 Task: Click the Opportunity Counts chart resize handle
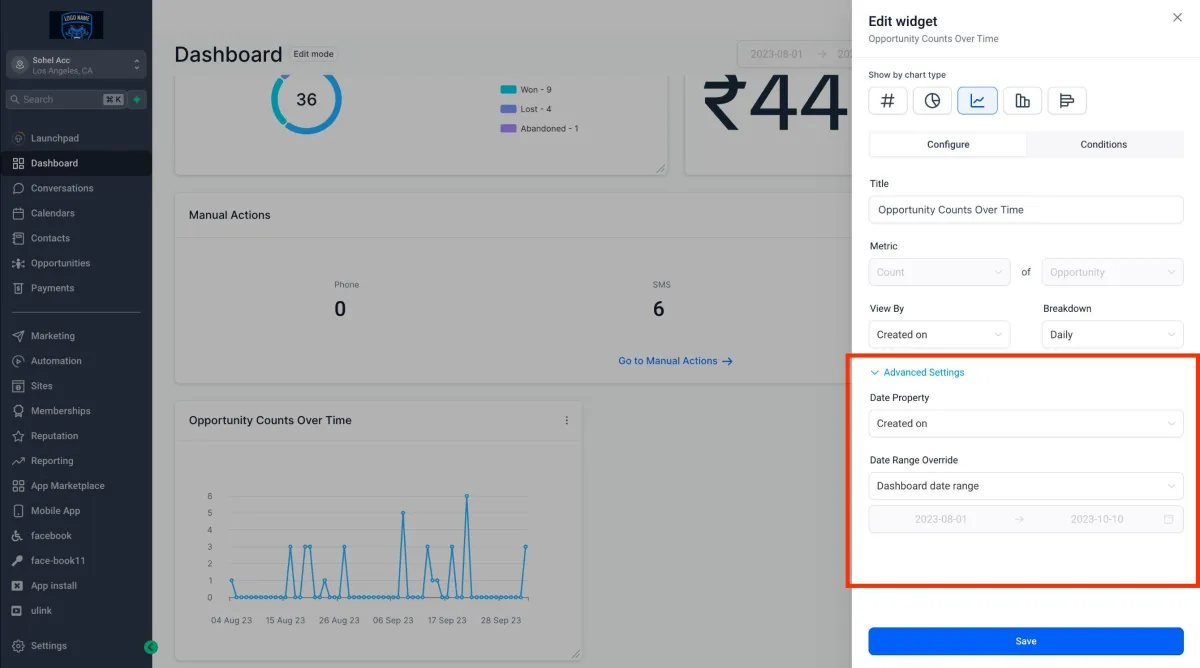pyautogui.click(x=575, y=654)
